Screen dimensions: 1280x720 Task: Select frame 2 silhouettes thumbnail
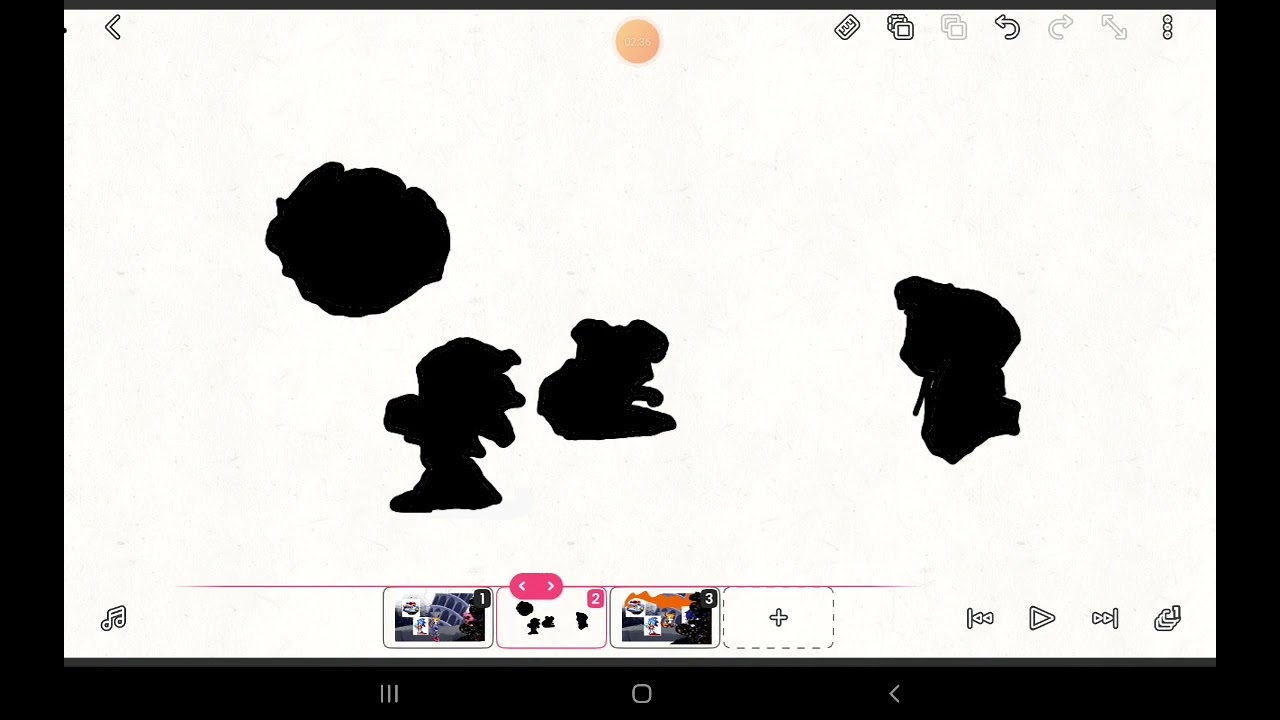tap(551, 618)
